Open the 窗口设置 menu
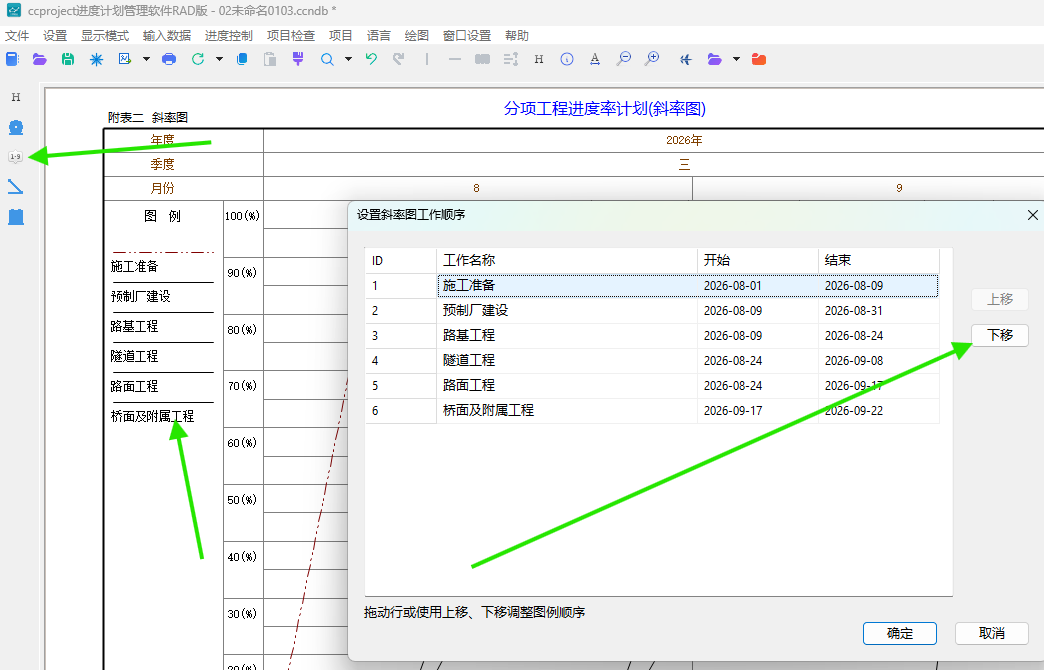Screen dimensions: 1044x670 click(467, 35)
